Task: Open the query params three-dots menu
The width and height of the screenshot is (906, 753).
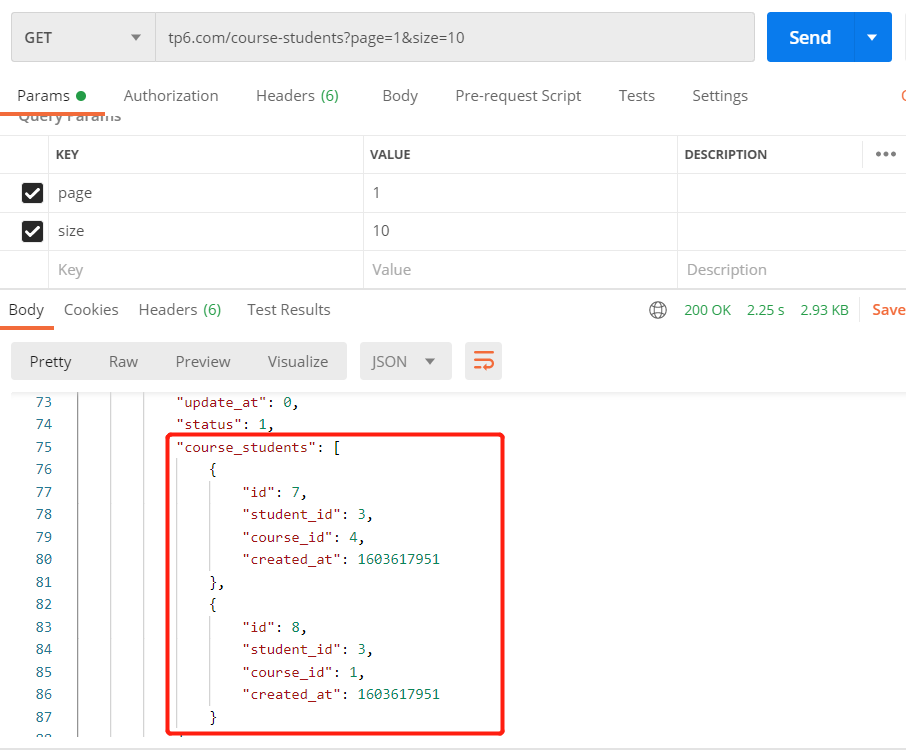Action: (885, 154)
